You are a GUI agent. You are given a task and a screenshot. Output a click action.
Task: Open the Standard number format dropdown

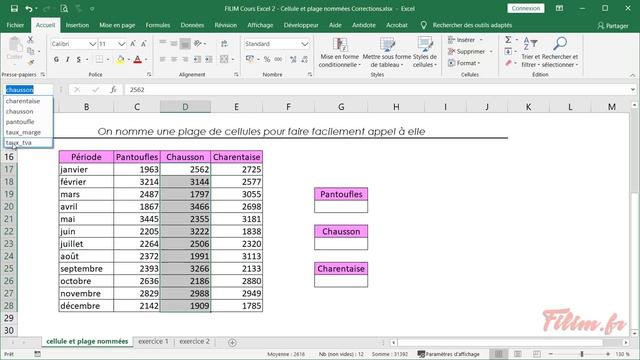(x=304, y=44)
